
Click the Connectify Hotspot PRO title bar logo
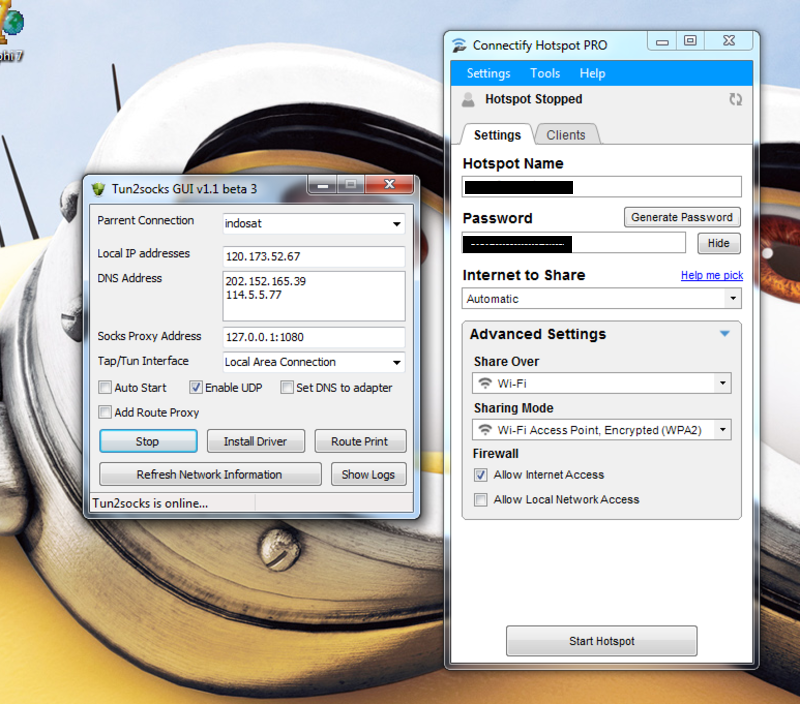[459, 45]
